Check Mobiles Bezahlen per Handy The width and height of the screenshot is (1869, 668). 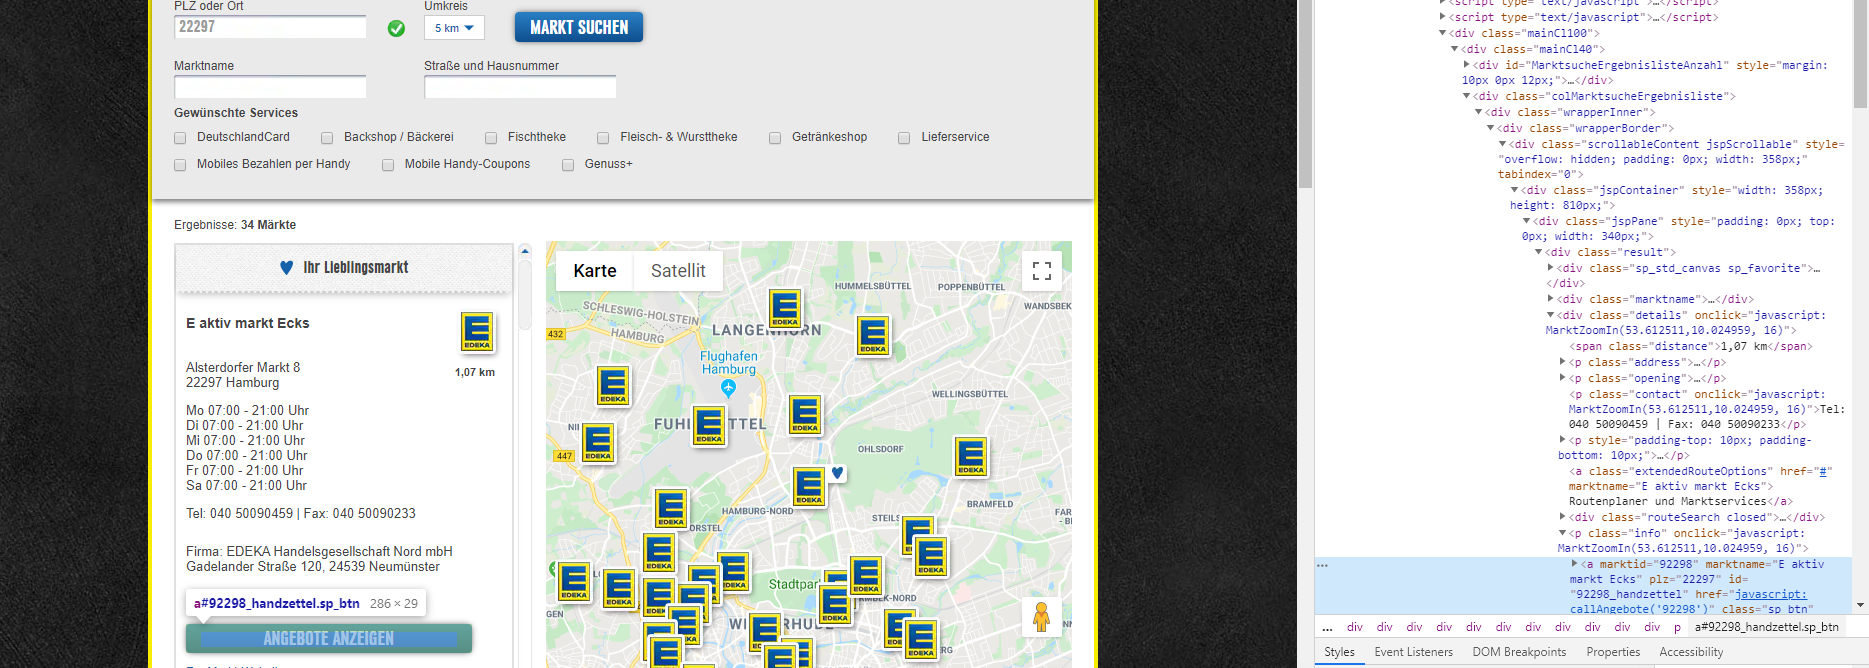pos(180,165)
